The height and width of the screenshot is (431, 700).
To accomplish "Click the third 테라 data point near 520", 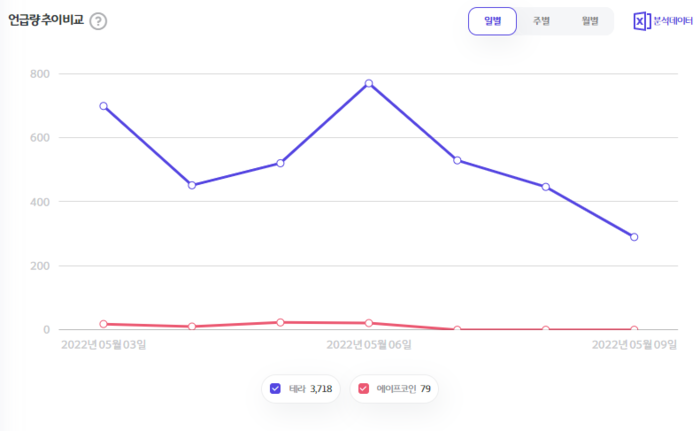I will (280, 163).
